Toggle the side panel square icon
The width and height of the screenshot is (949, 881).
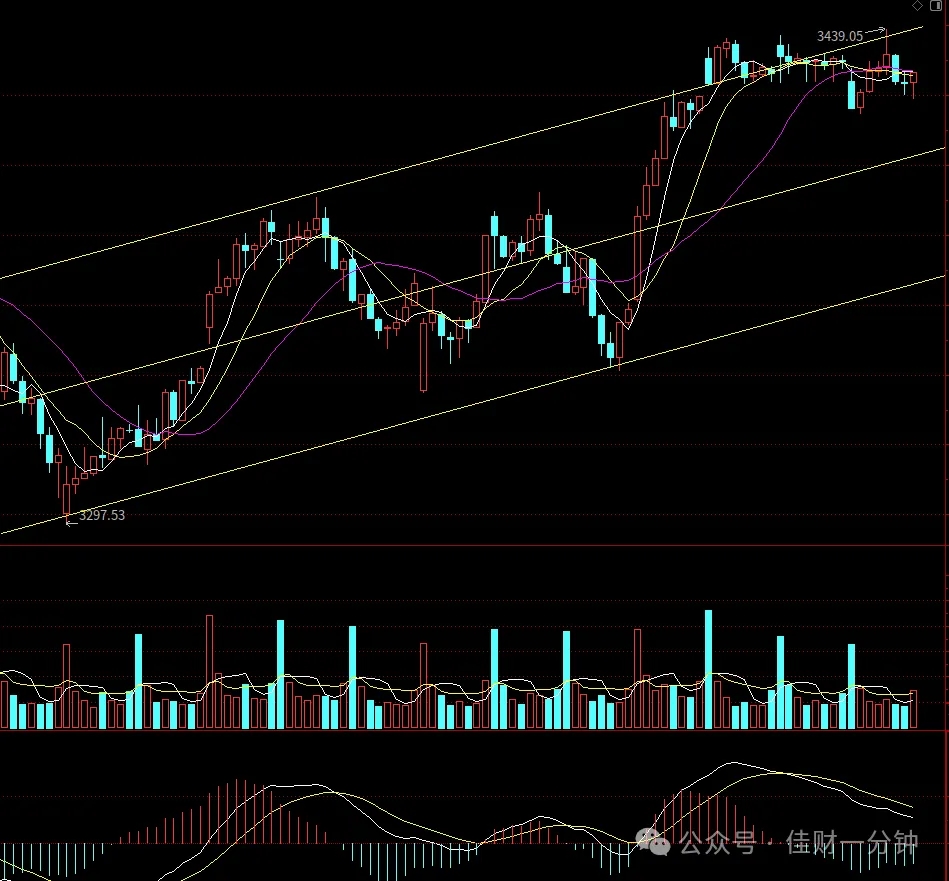(935, 5)
